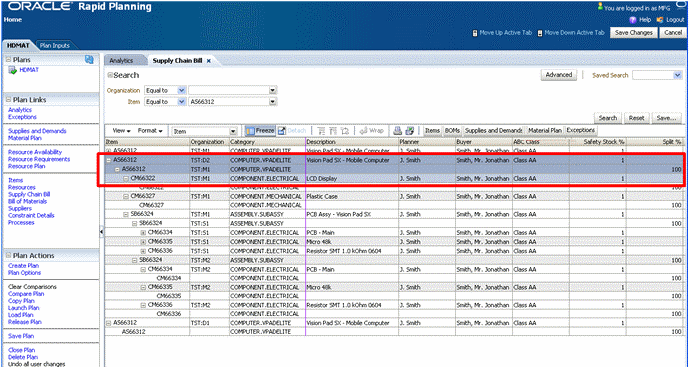The height and width of the screenshot is (367, 690).
Task: Collapse the Plan Links section
Action: click(8, 99)
